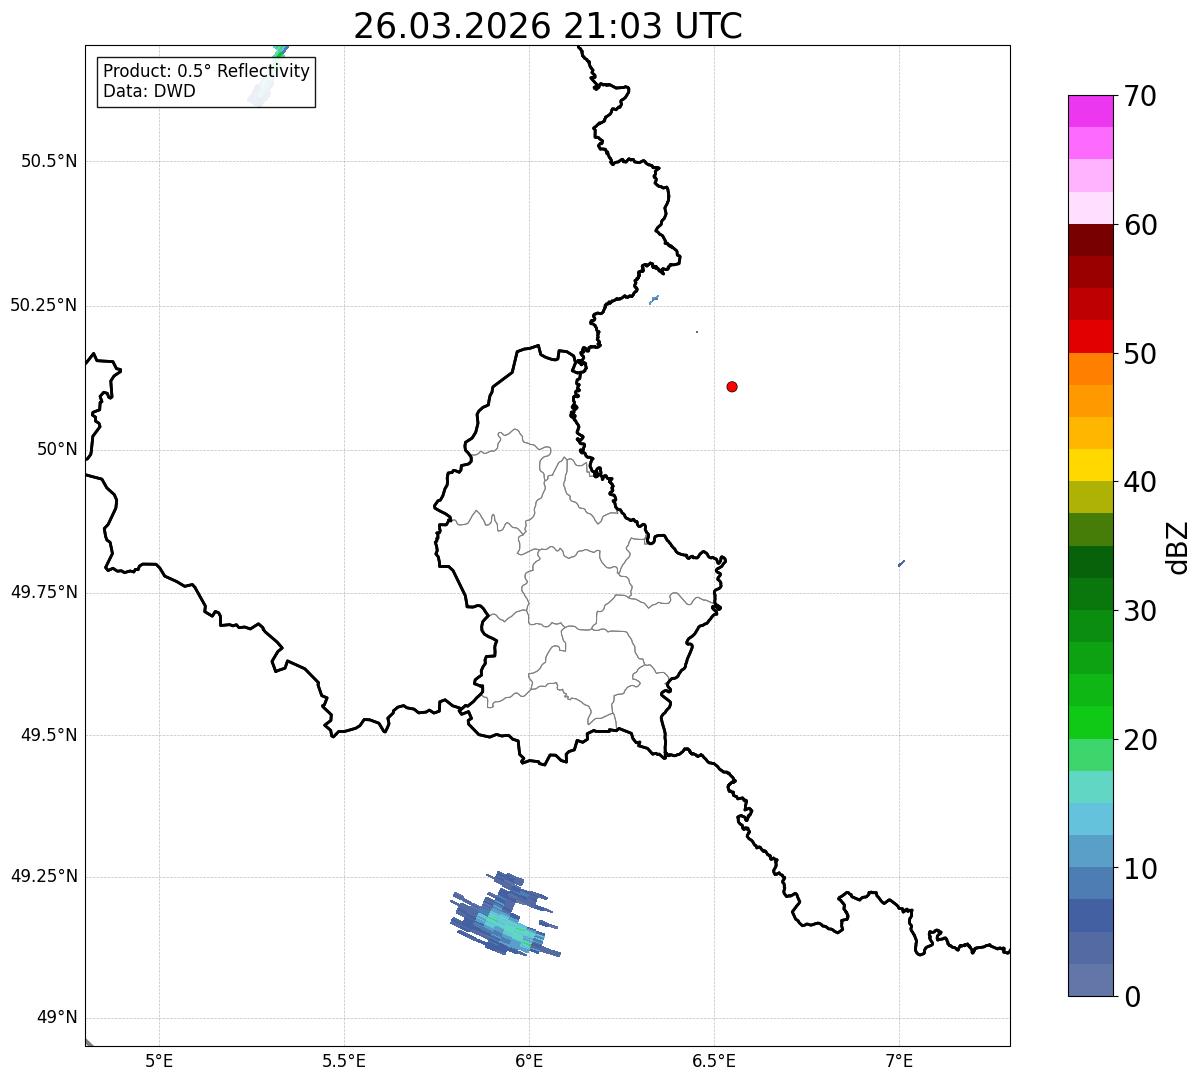Click the 50°N latitude label
This screenshot has width=1202, height=1081.
(57, 449)
